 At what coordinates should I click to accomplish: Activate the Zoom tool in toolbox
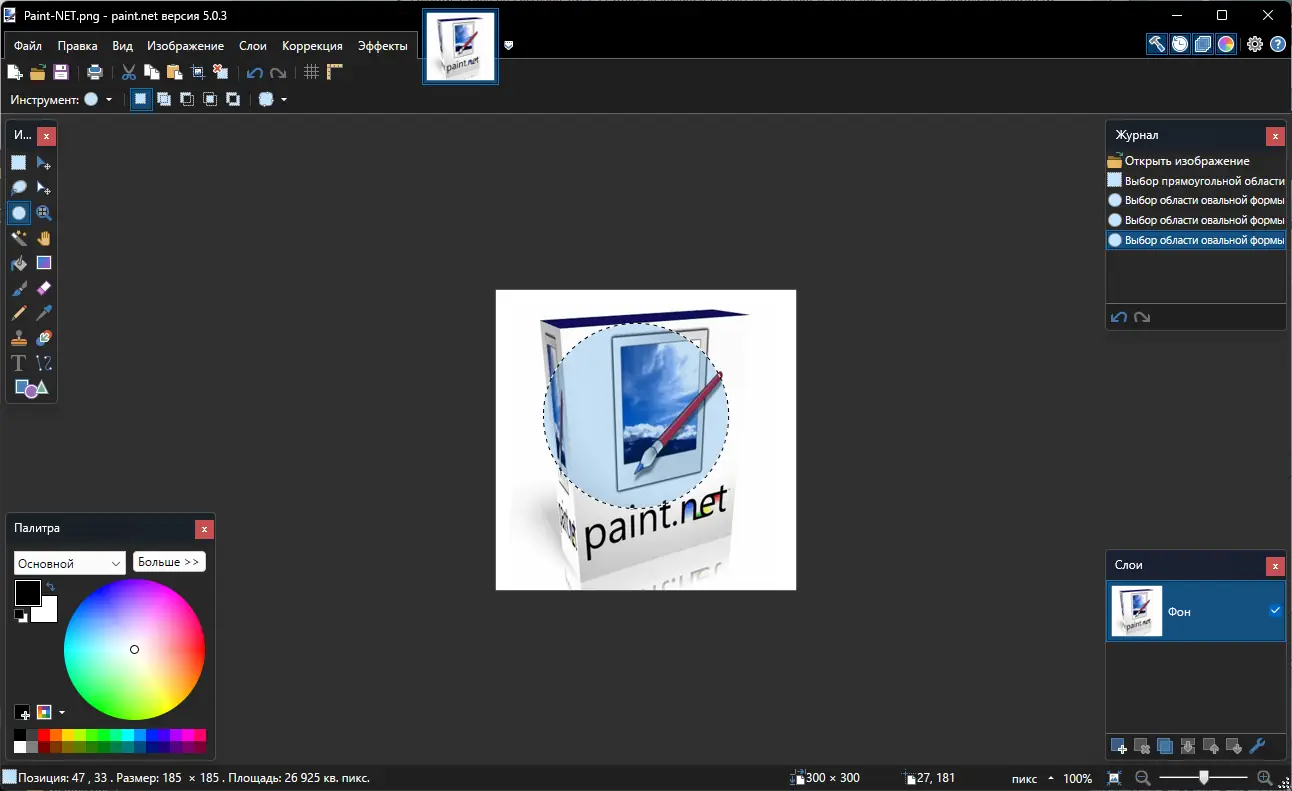click(44, 213)
